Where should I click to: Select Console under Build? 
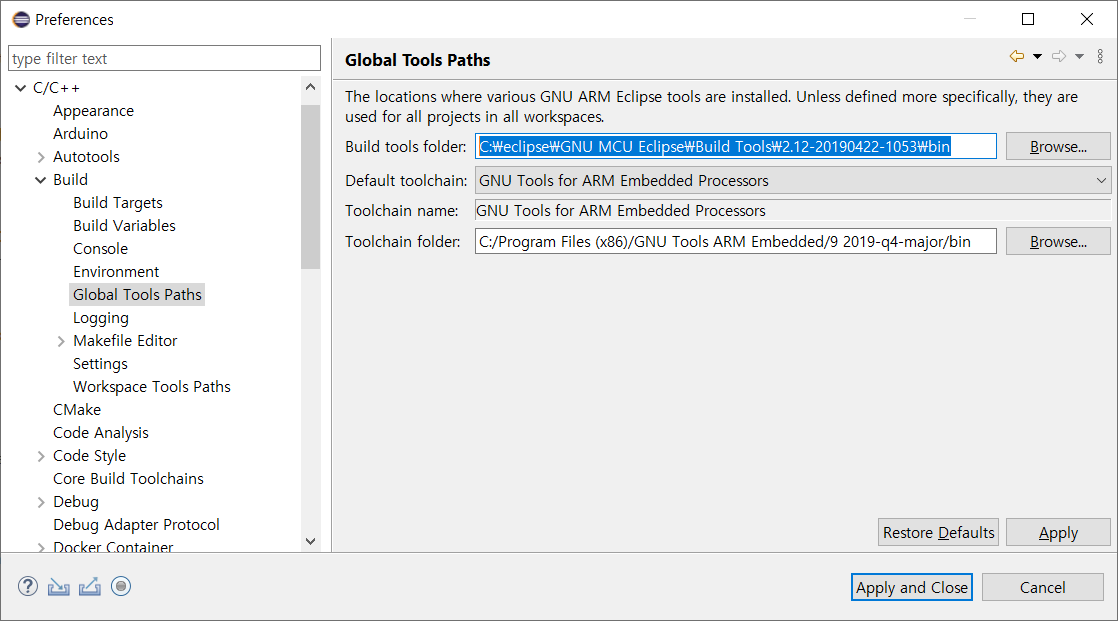point(101,248)
